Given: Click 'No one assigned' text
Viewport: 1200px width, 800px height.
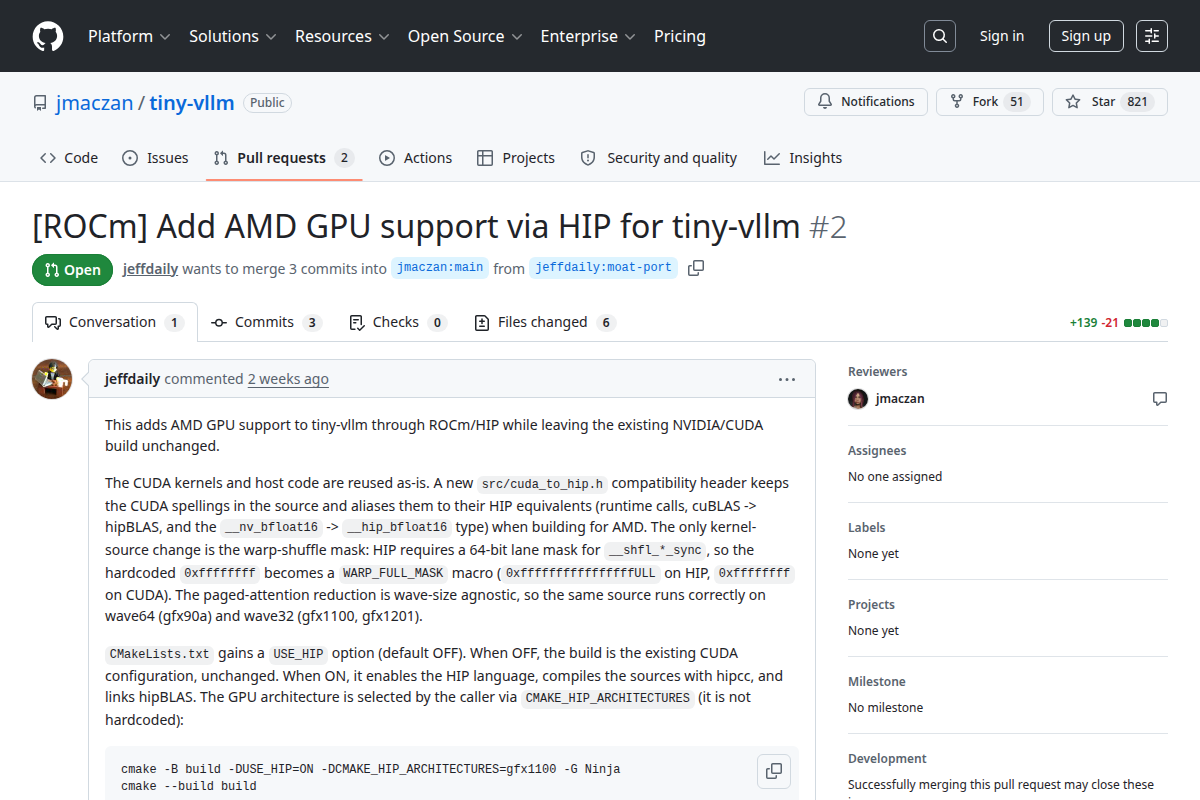Looking at the screenshot, I should [x=895, y=477].
